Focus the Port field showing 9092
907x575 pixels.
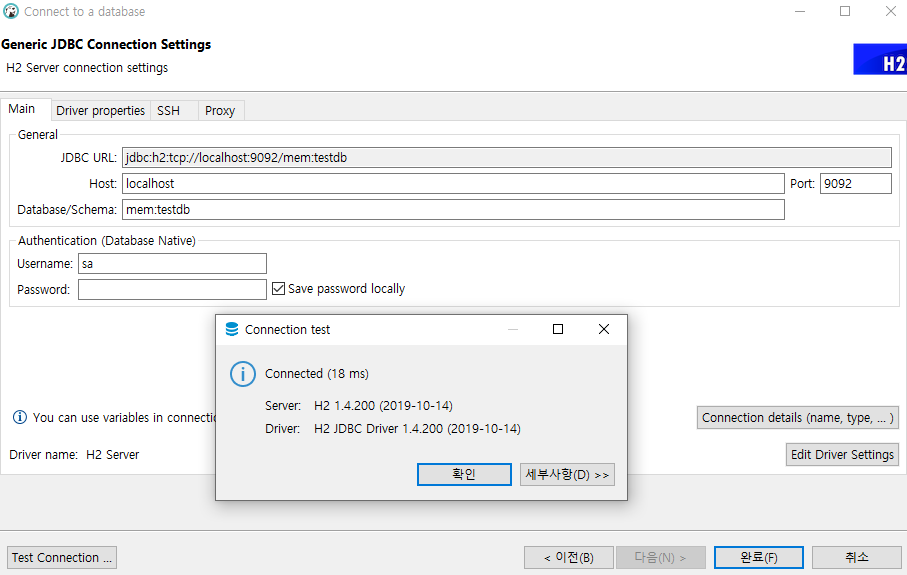856,183
